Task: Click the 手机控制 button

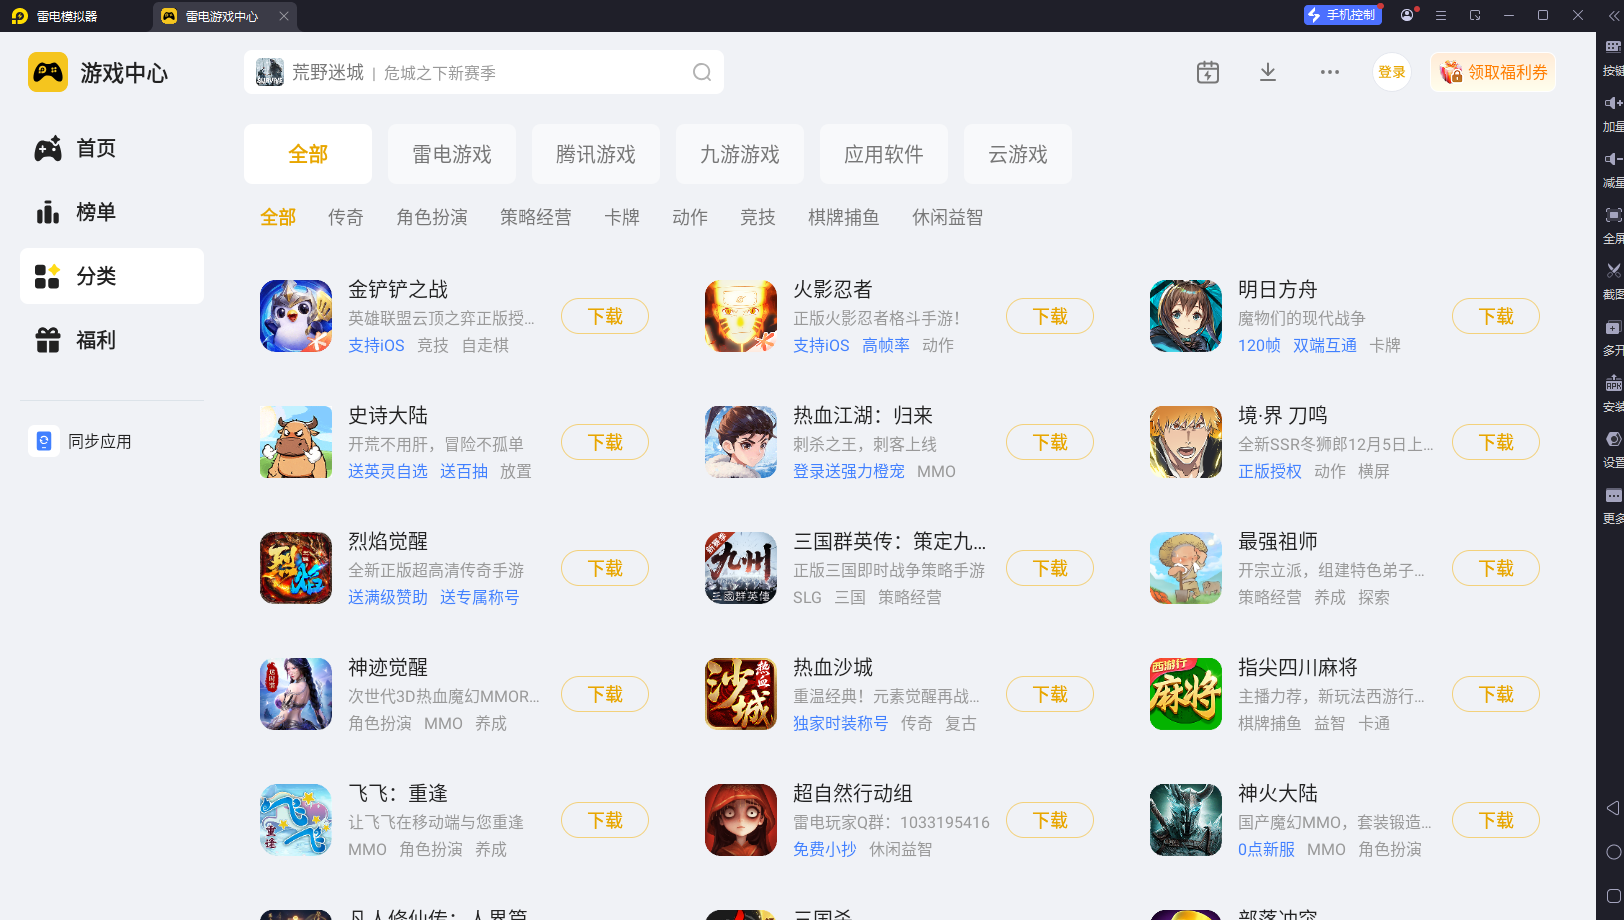Action: click(1343, 15)
